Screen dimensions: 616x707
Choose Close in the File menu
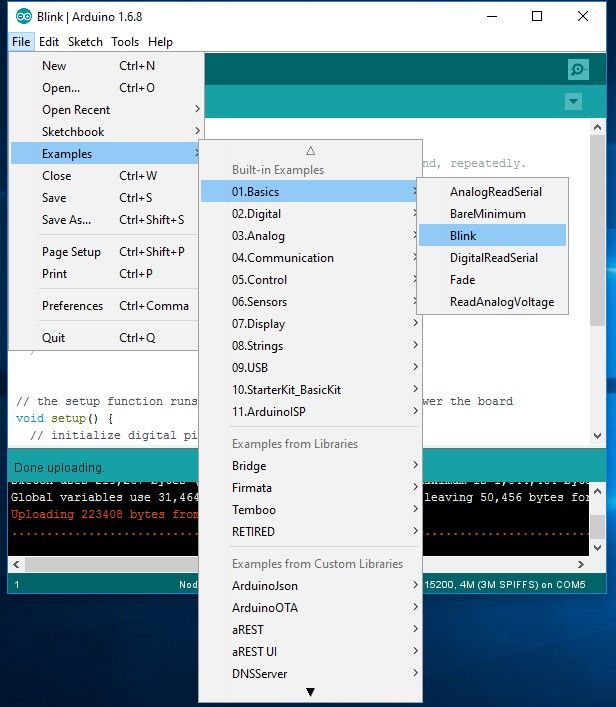coord(105,176)
